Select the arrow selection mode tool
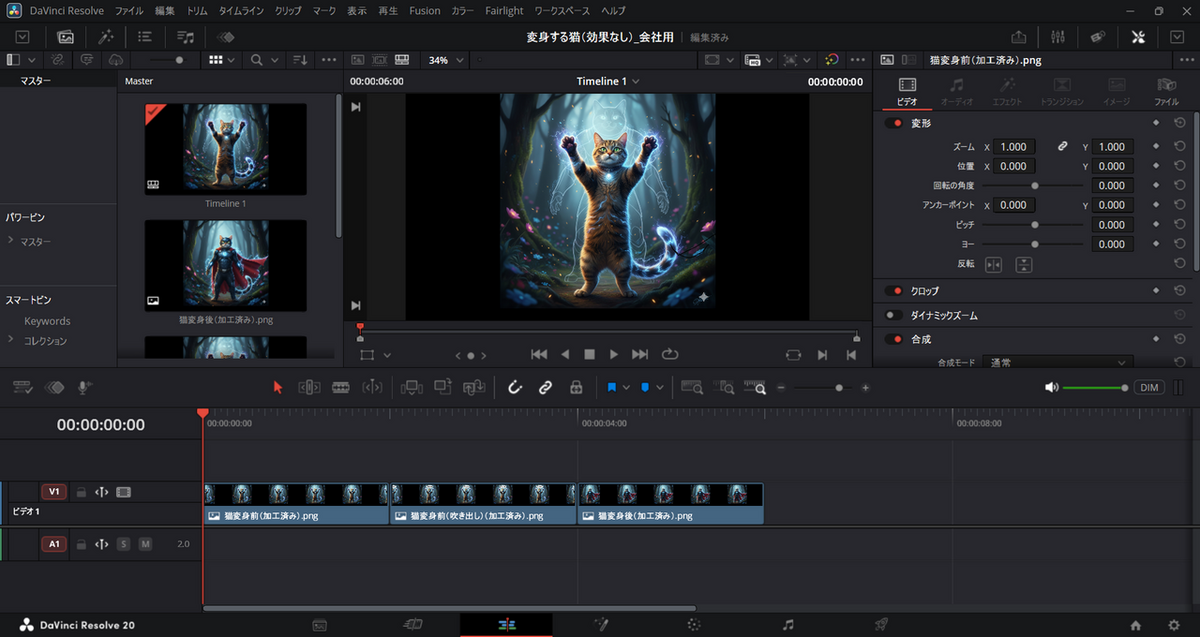Viewport: 1200px width, 637px height. coord(278,387)
